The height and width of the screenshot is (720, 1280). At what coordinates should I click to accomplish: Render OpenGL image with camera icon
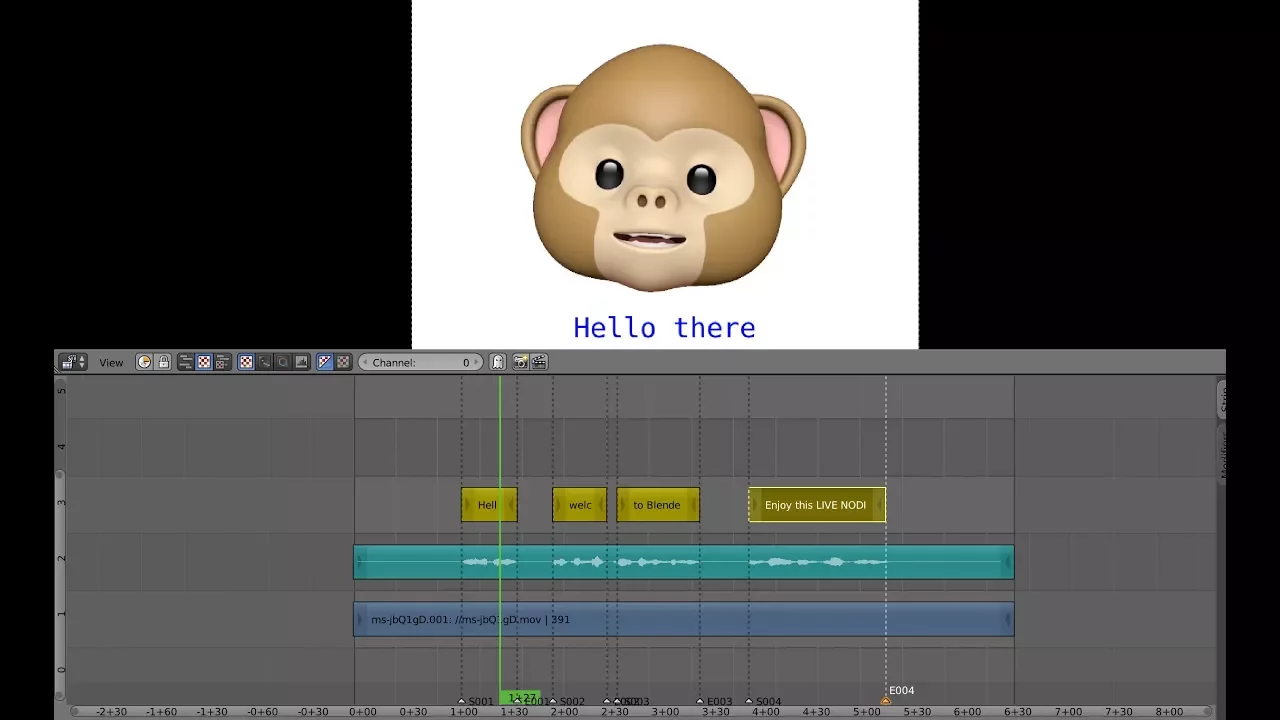pos(520,362)
